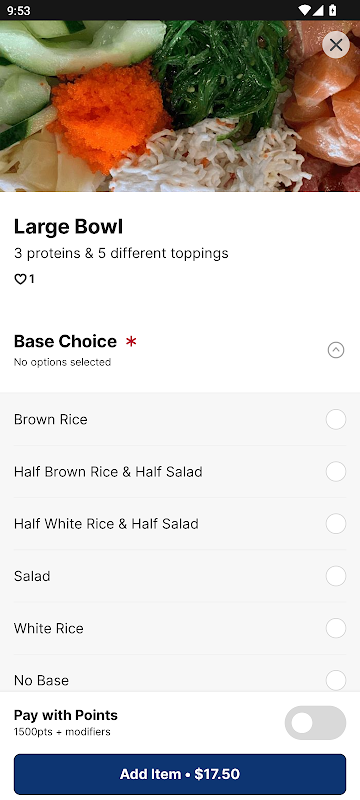Screen dimensions: 360x800
Task: Tap Add Item $17.50 button
Action: [180, 774]
